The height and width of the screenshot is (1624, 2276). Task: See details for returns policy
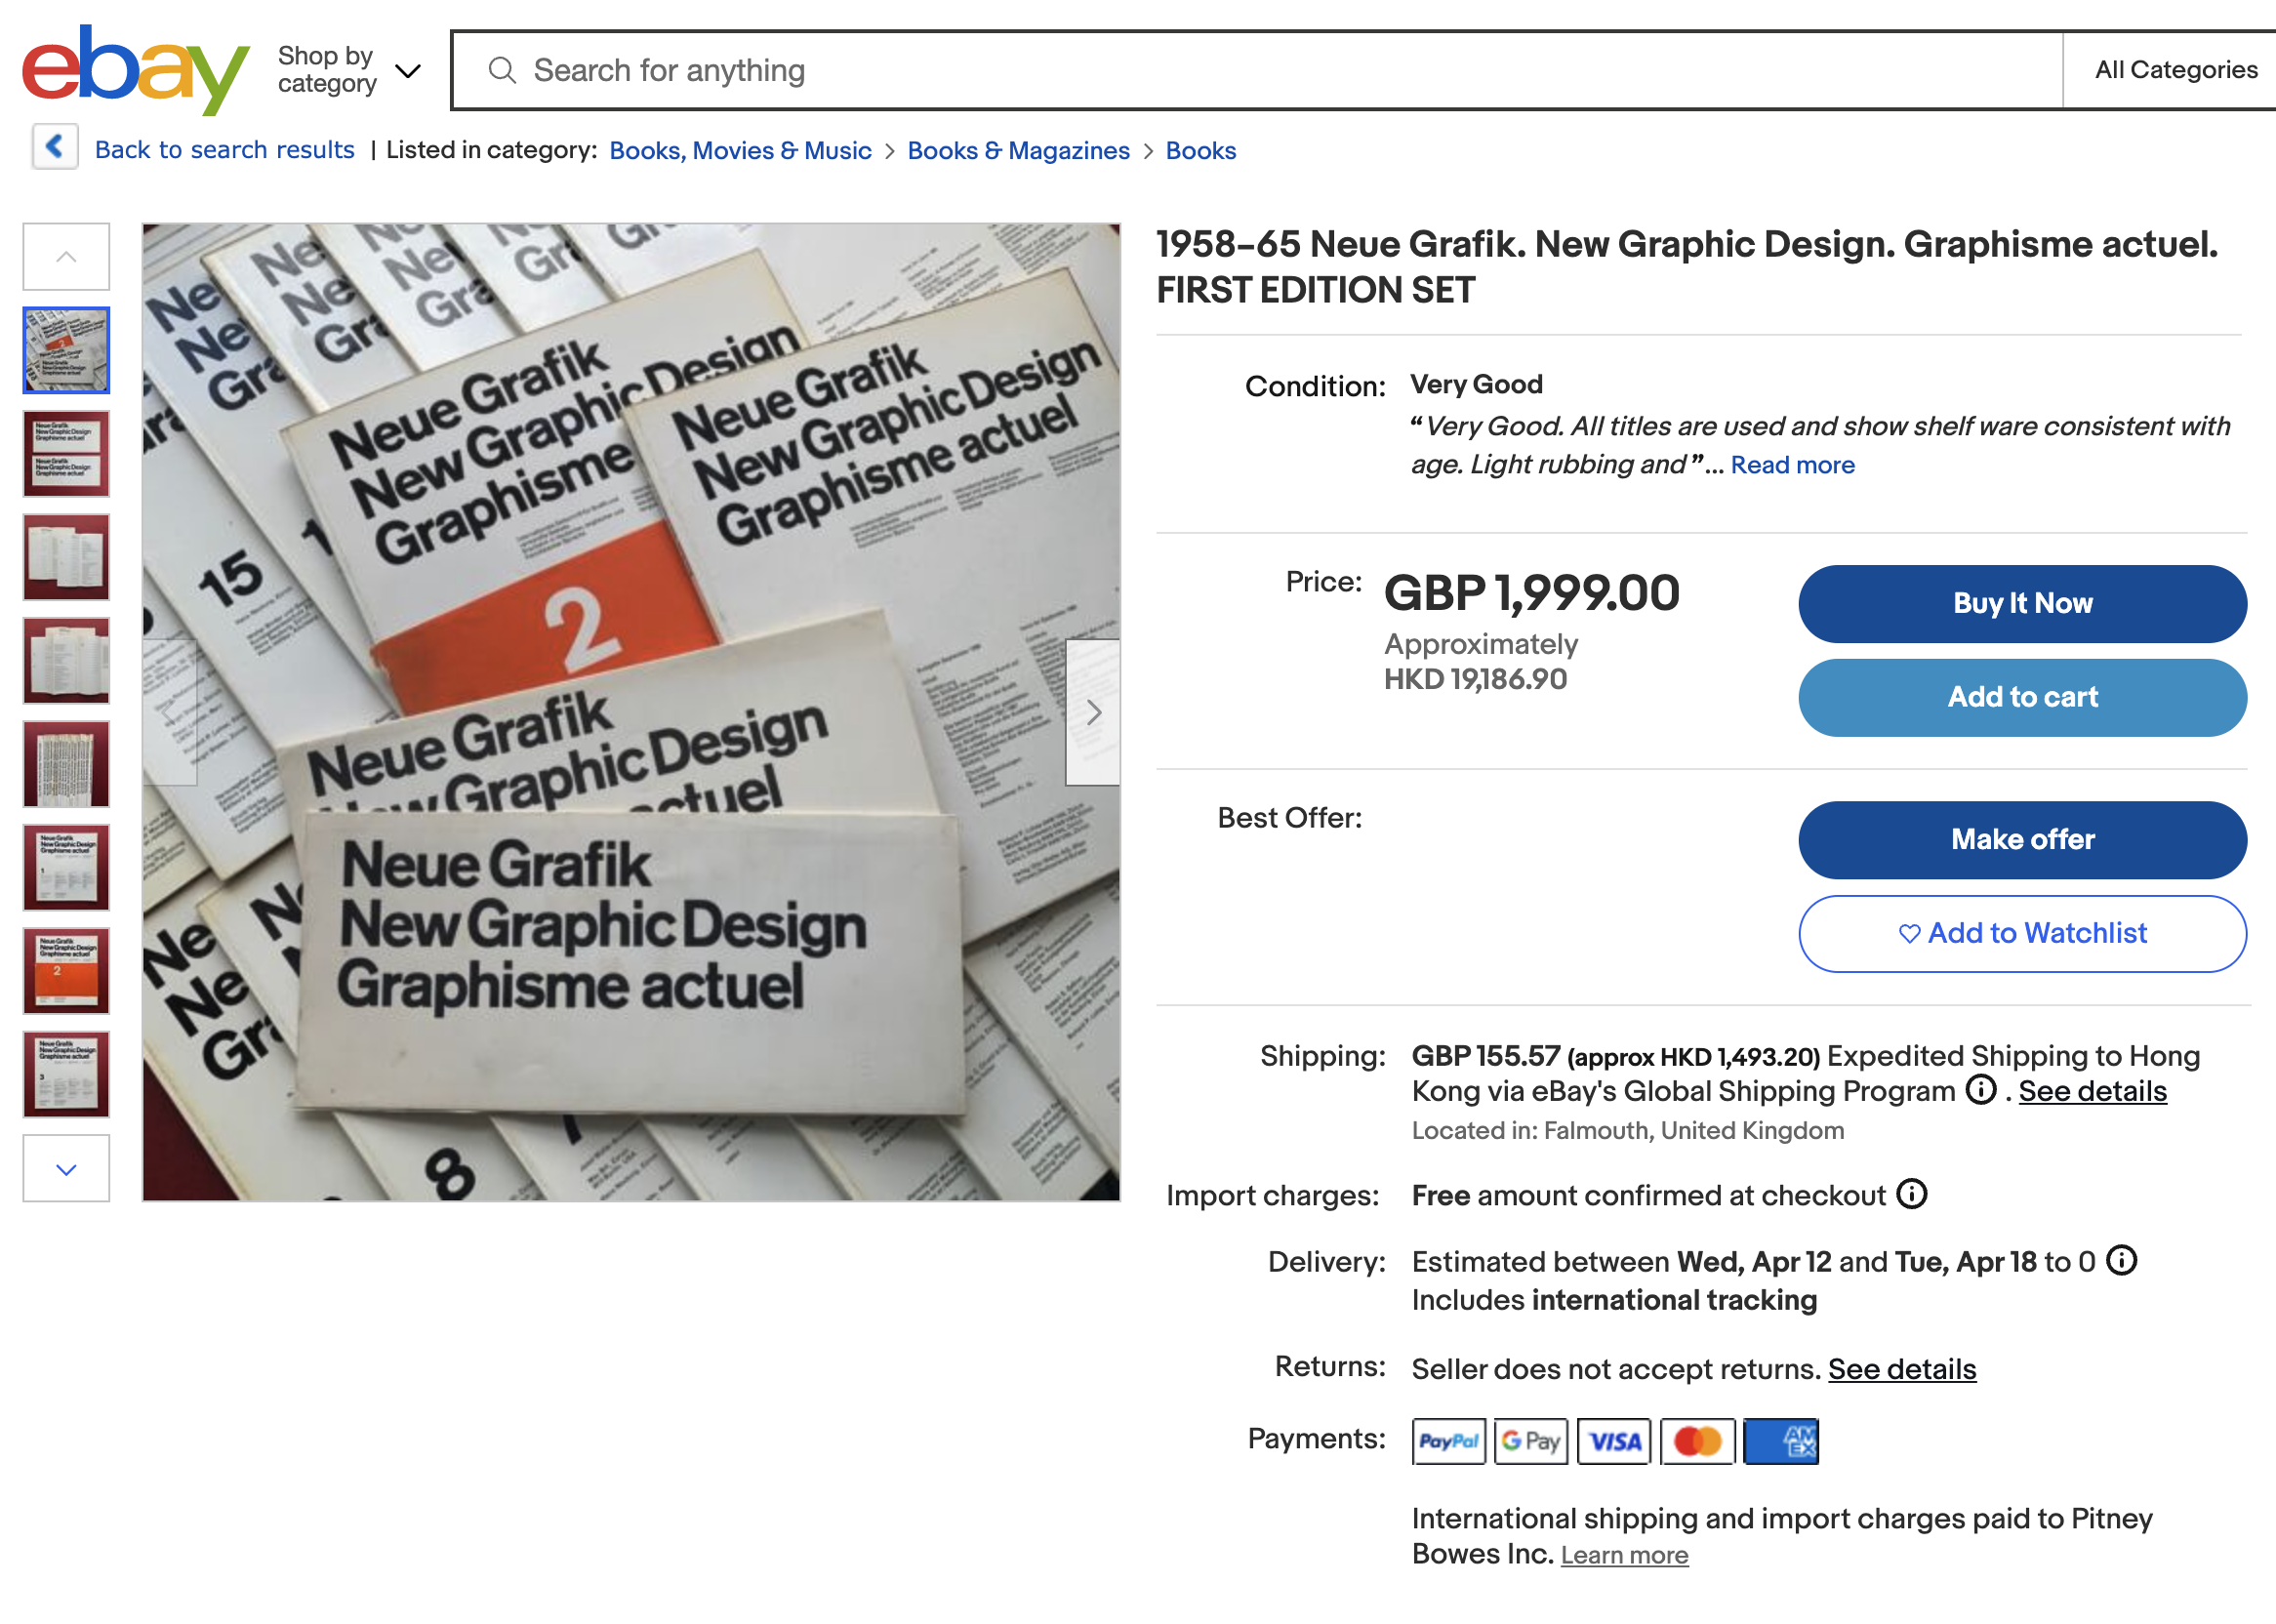tap(1902, 1370)
